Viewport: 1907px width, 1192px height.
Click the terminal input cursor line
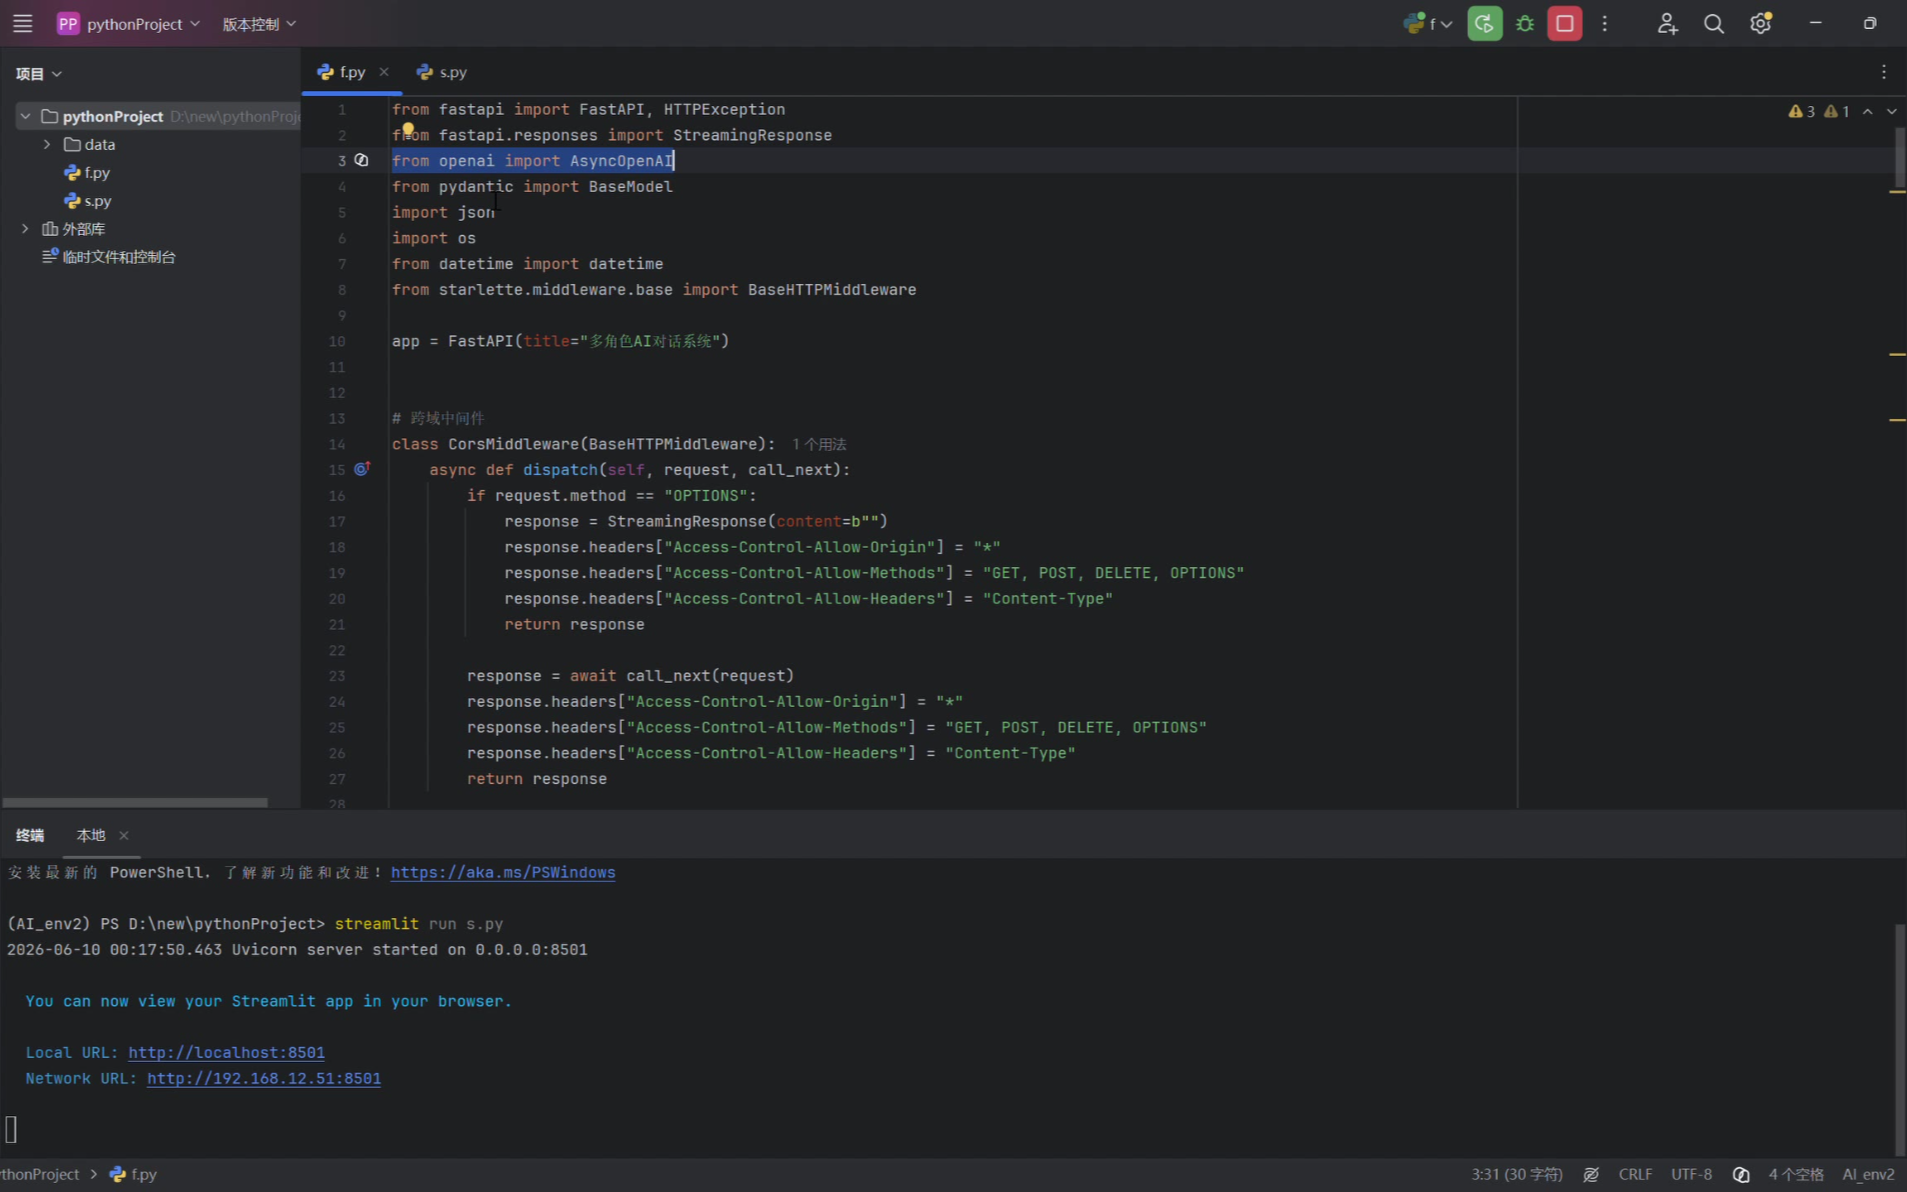click(x=11, y=1129)
